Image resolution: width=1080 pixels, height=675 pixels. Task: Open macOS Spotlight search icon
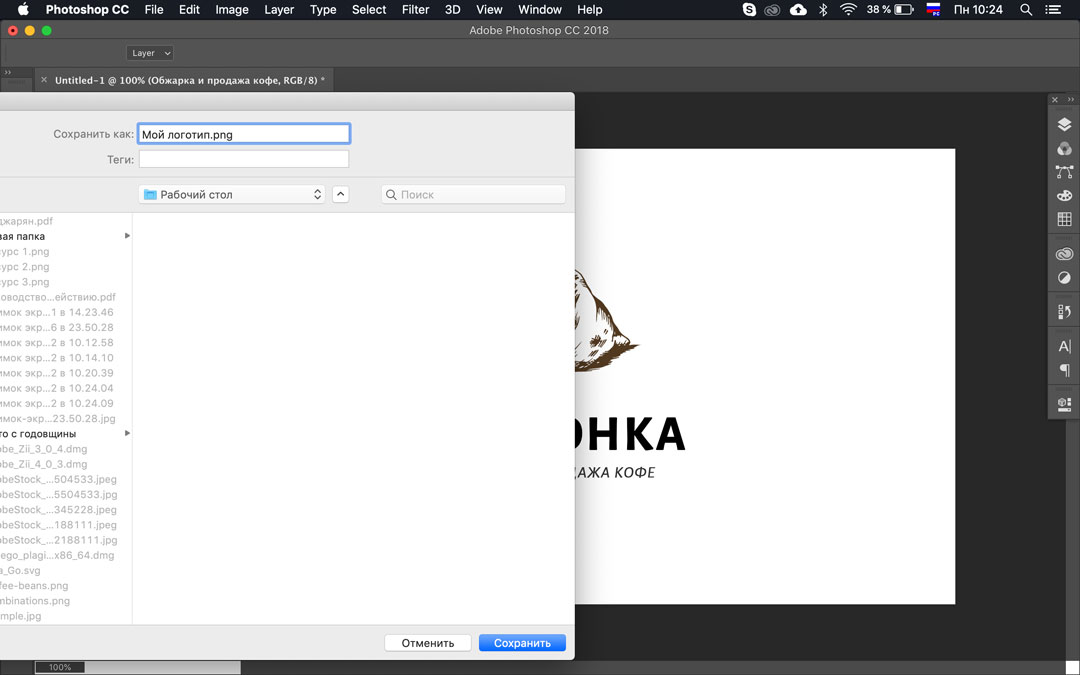tap(1026, 10)
